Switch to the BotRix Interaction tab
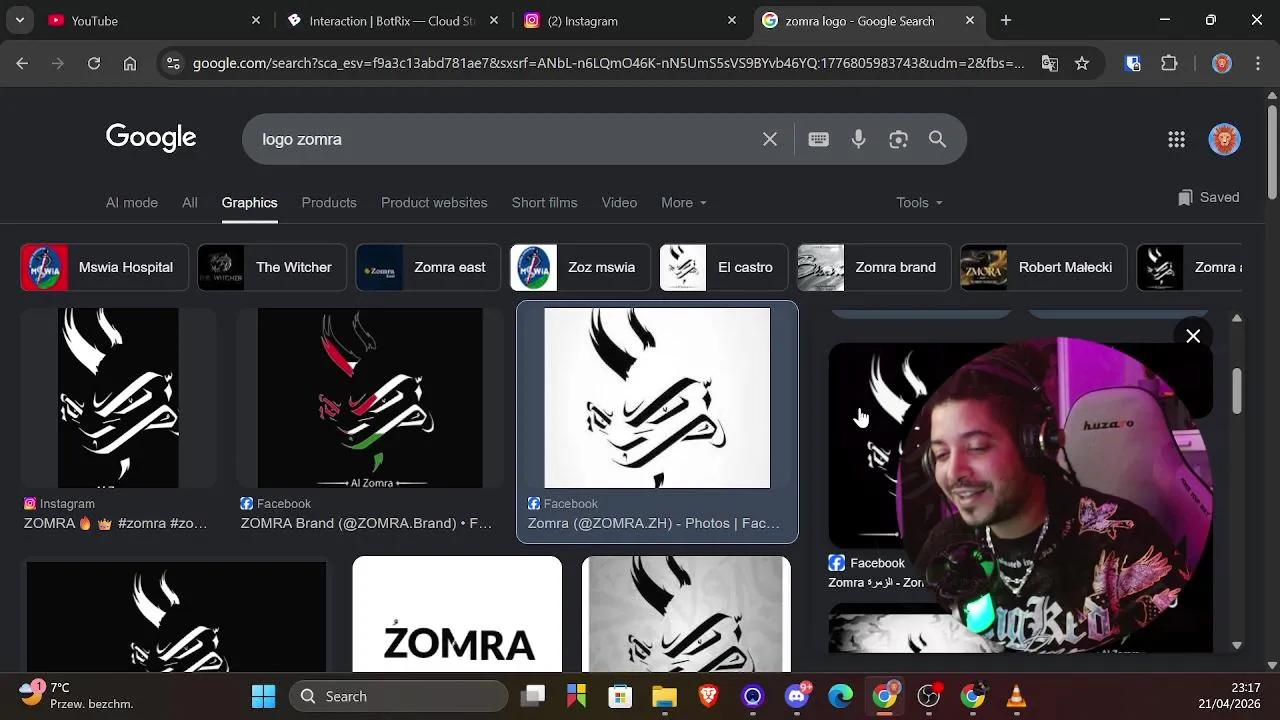This screenshot has width=1280, height=720. 392,20
